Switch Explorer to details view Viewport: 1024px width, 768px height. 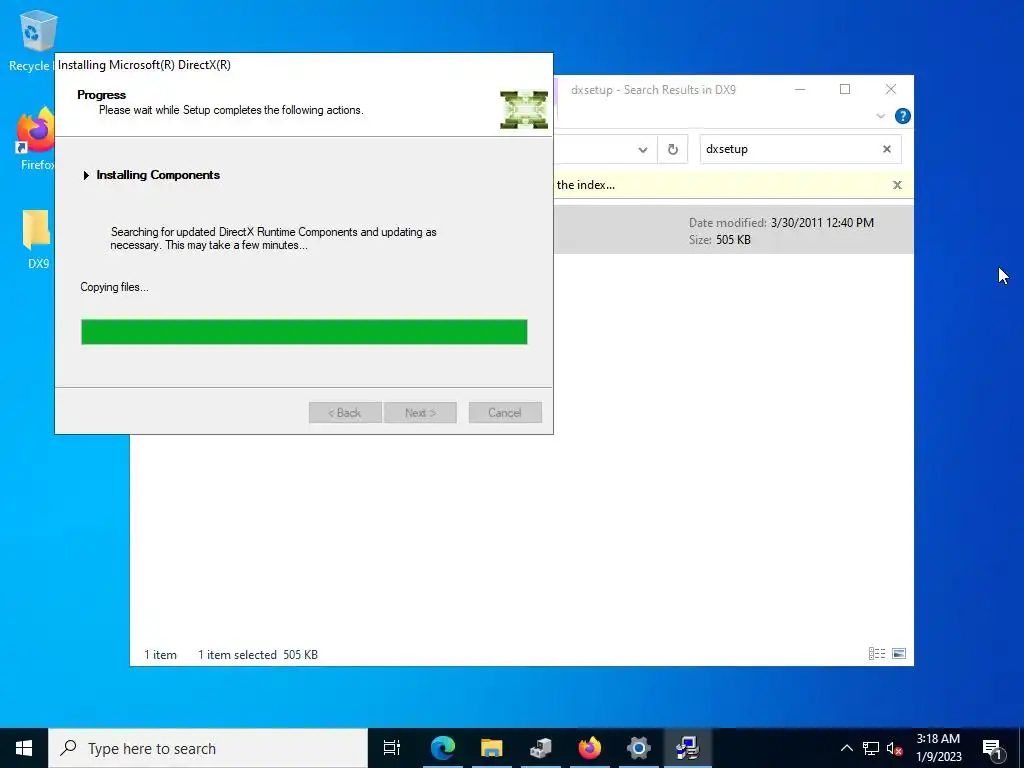876,654
